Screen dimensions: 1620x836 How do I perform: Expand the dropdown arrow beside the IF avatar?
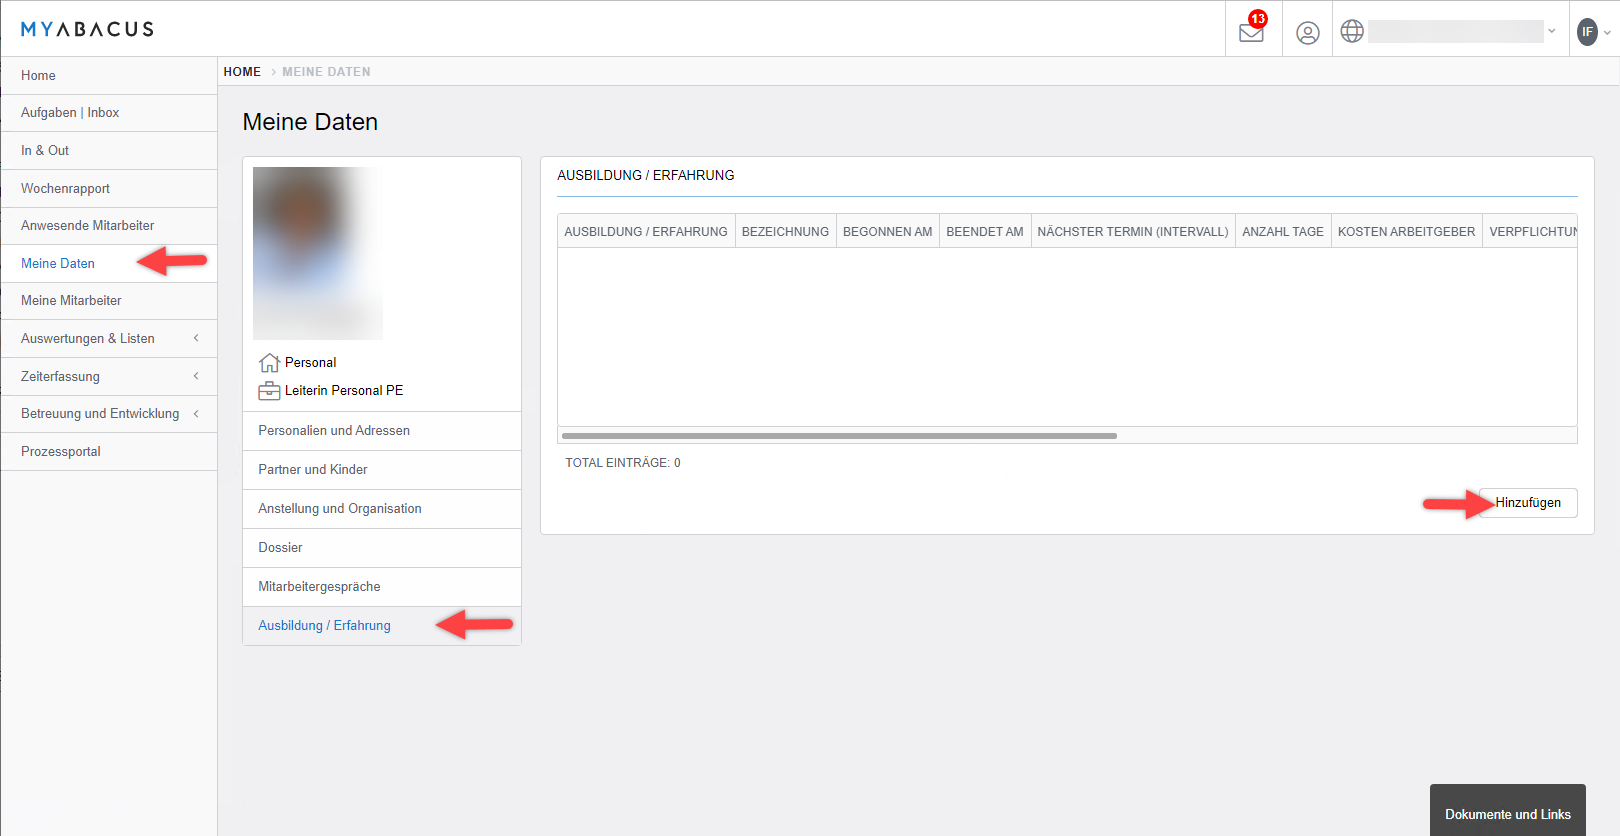[1607, 33]
